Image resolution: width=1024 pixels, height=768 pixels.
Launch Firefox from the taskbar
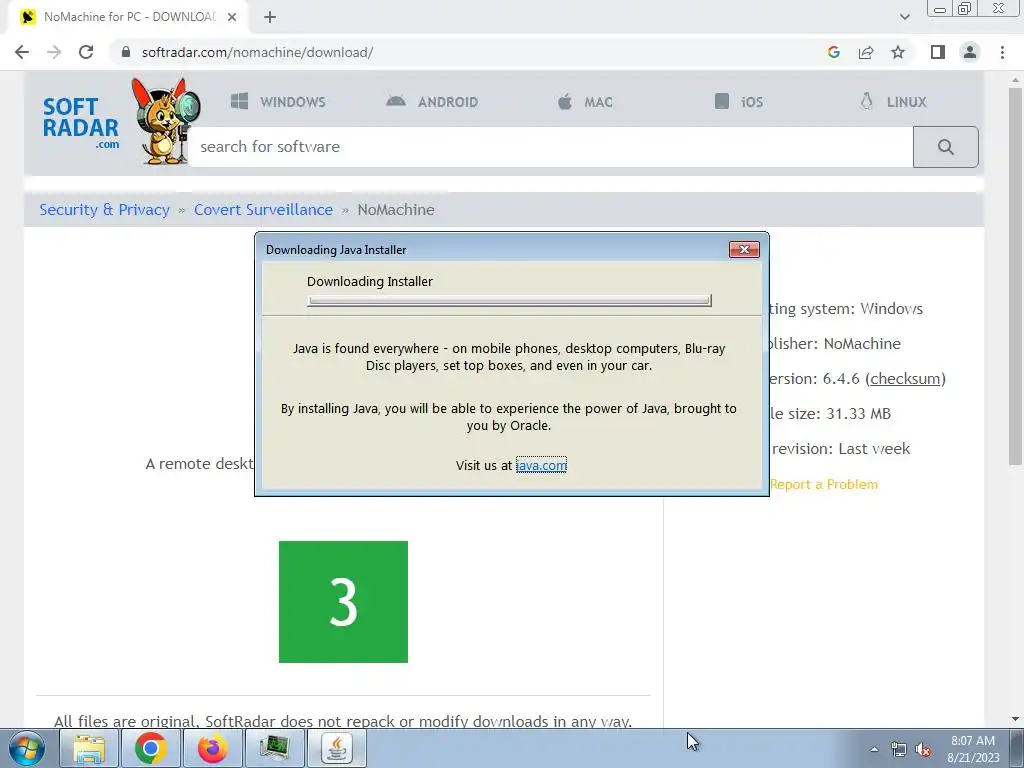click(x=212, y=748)
